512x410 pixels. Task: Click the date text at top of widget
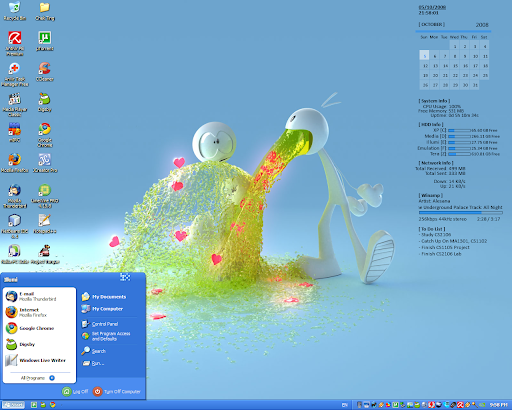(432, 7)
